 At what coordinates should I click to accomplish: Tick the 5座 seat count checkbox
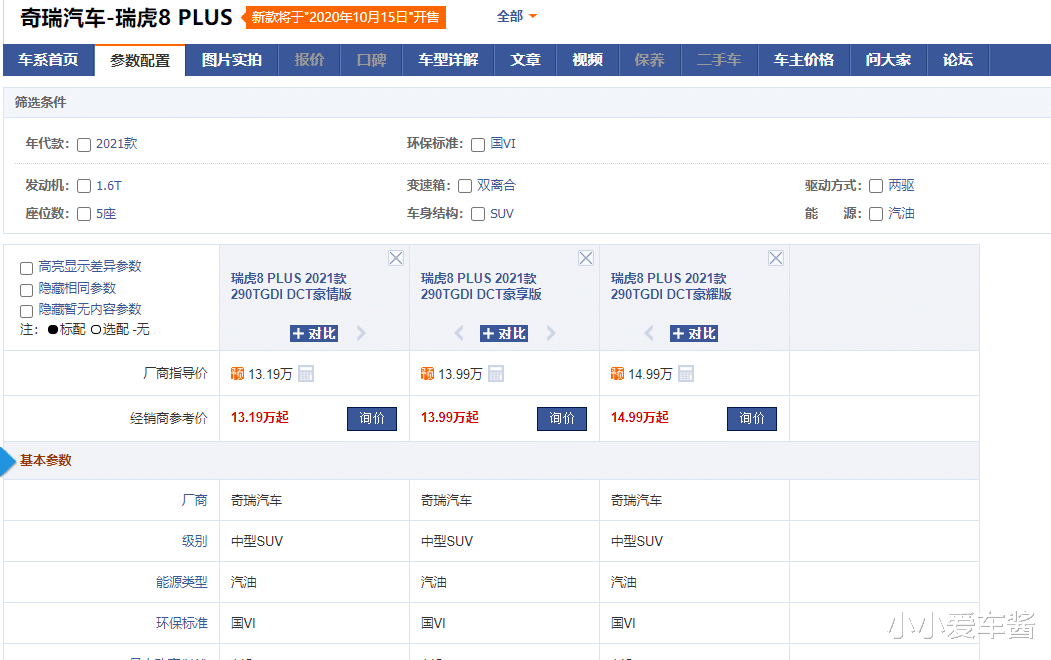click(84, 214)
